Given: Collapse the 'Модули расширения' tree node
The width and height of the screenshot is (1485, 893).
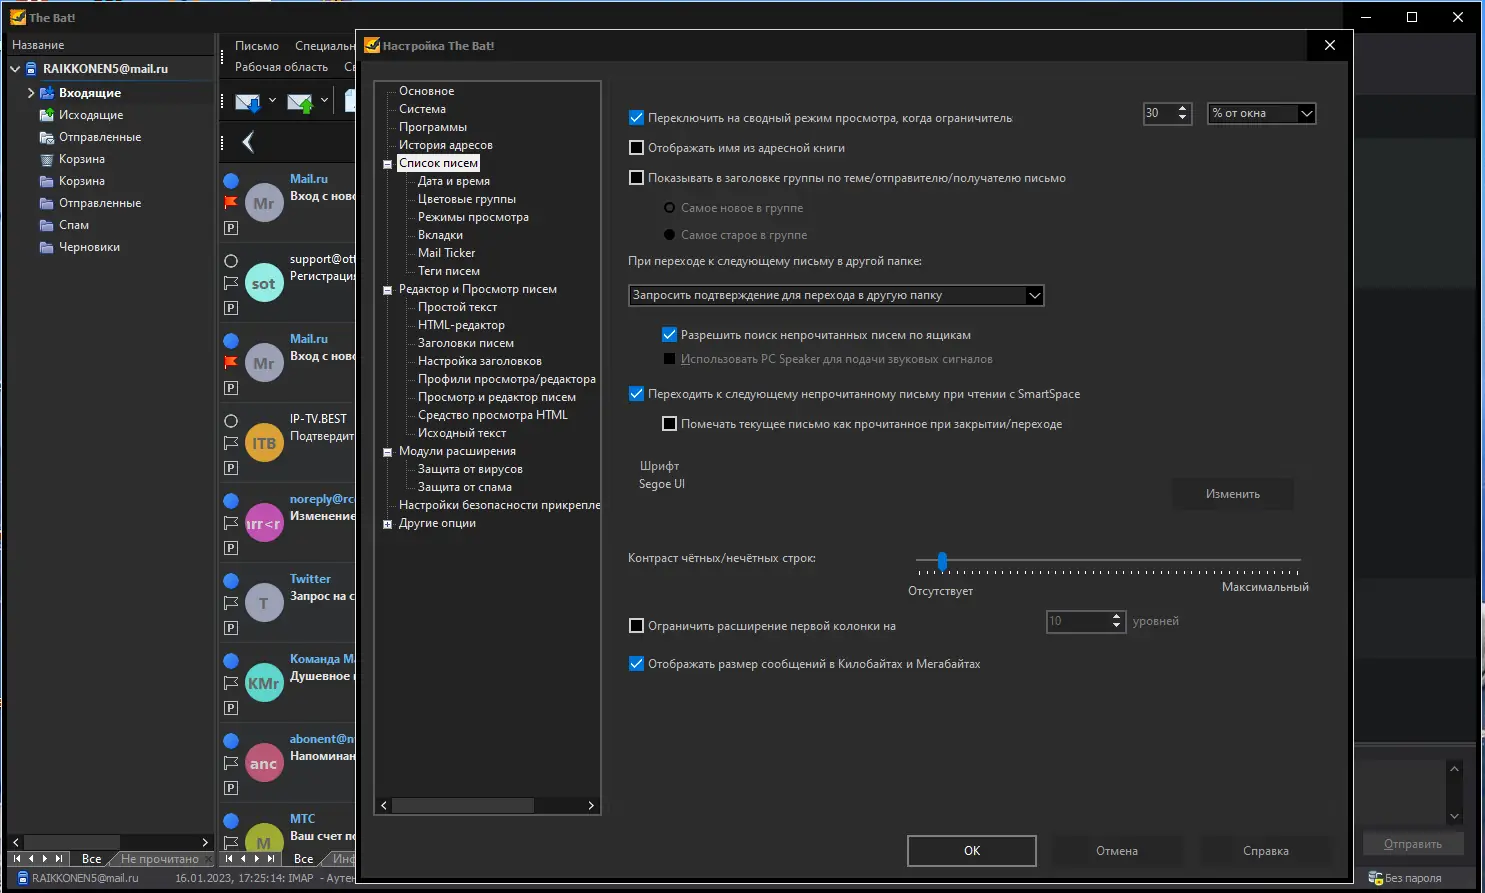Looking at the screenshot, I should click(387, 452).
